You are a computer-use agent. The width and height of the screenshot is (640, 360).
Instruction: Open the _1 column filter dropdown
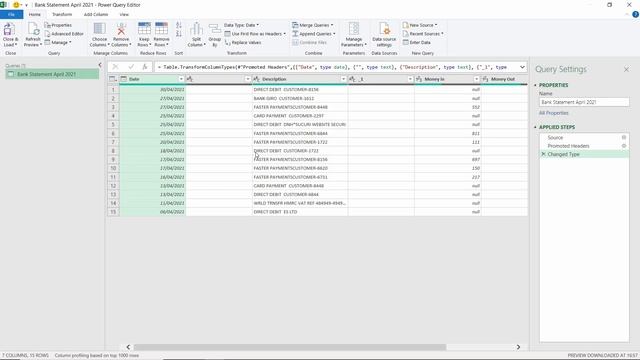410,79
